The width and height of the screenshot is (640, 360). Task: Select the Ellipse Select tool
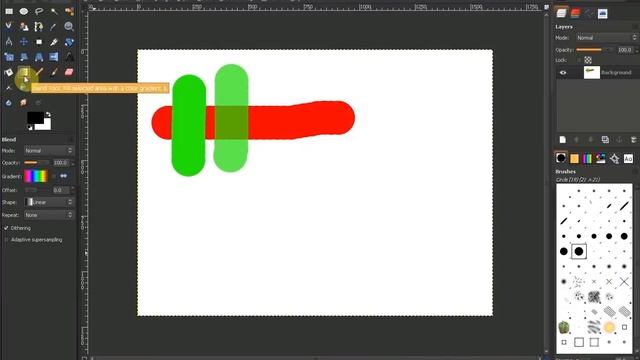24,11
